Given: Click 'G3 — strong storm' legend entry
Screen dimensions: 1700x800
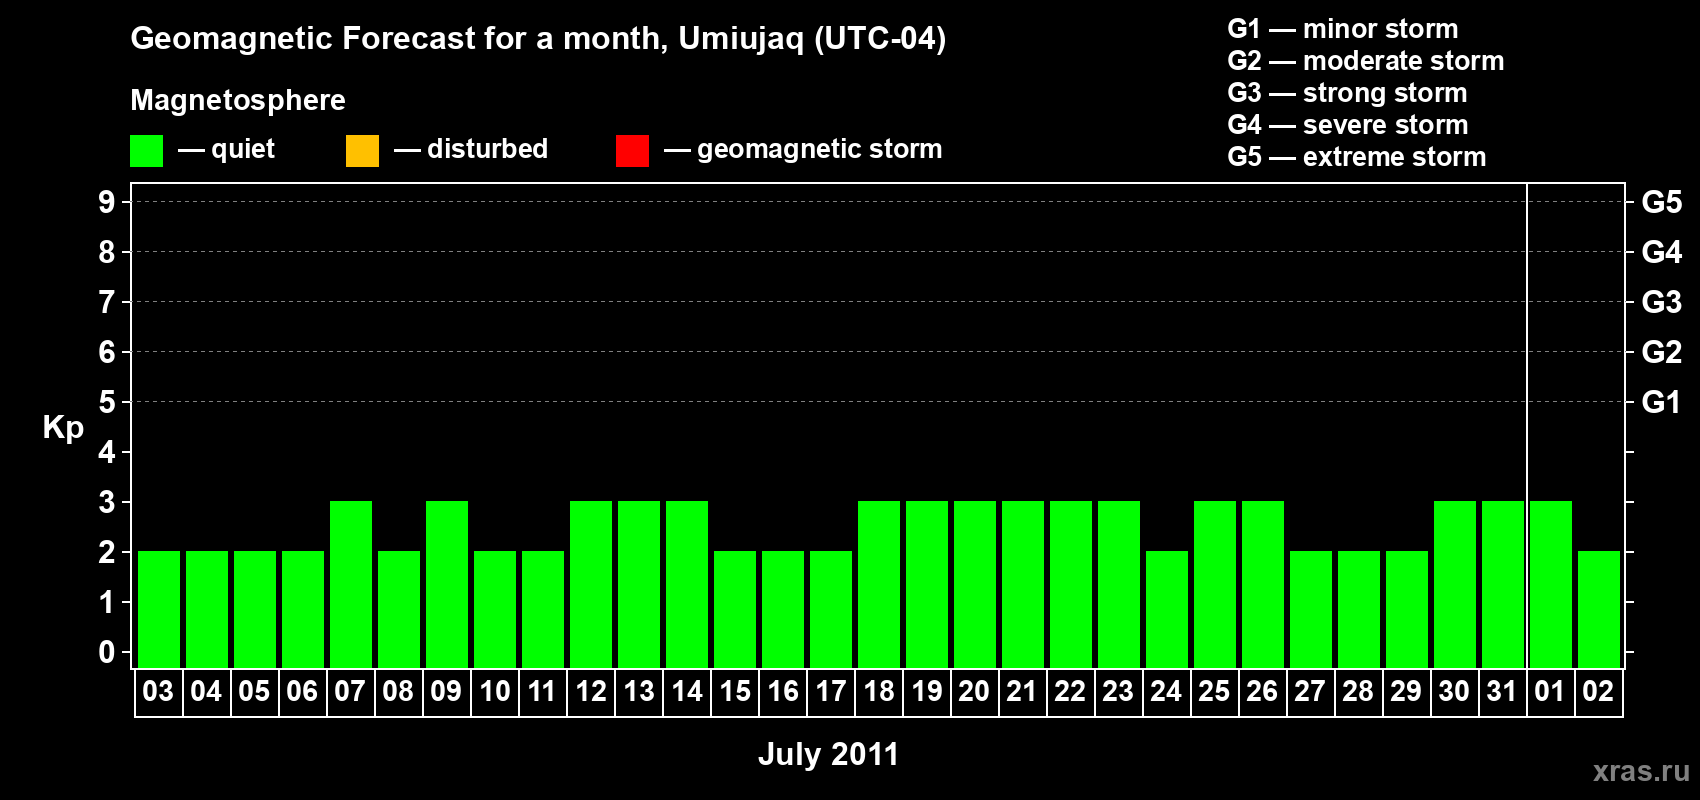Looking at the screenshot, I should 1347,93.
